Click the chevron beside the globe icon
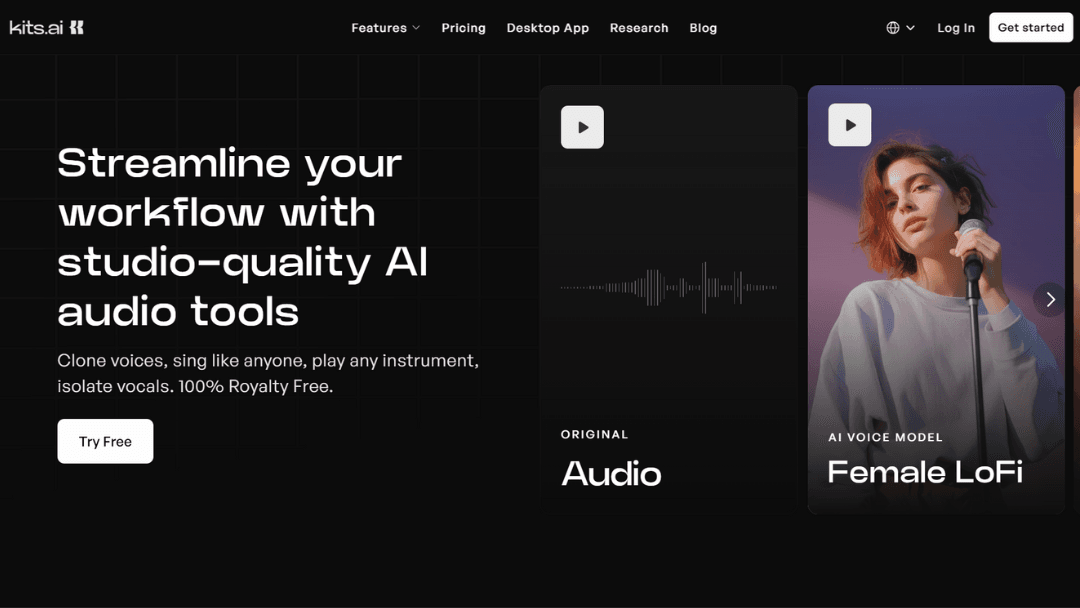This screenshot has width=1080, height=608. pyautogui.click(x=910, y=28)
